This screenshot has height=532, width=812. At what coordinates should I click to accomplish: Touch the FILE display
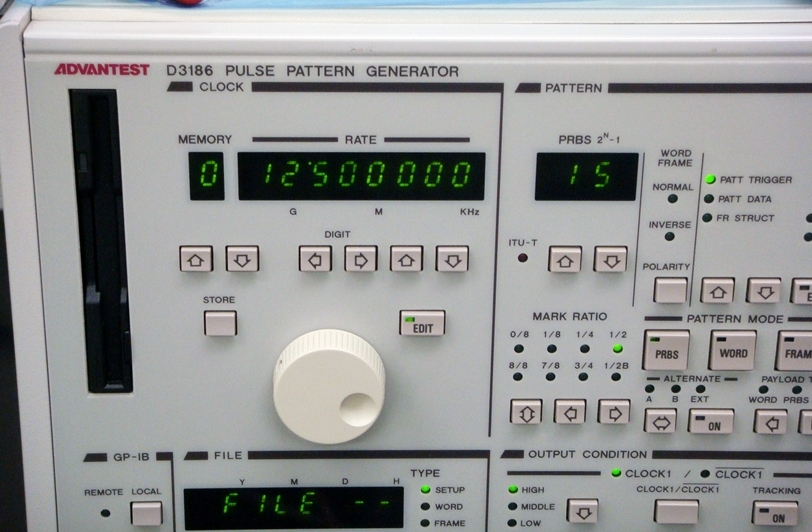pos(293,508)
